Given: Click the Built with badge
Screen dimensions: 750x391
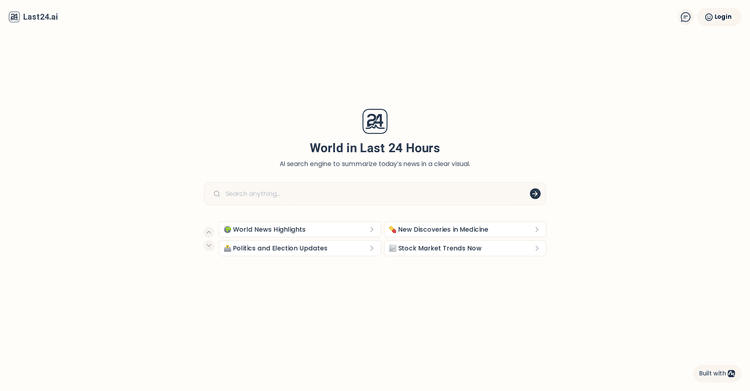Looking at the screenshot, I should 717,373.
